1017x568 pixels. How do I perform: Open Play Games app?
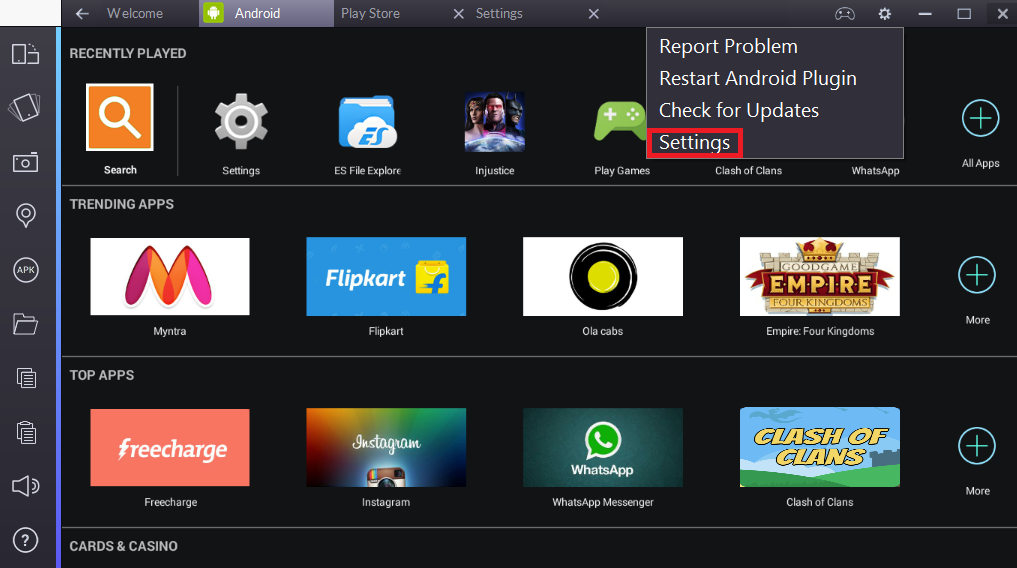tap(620, 122)
